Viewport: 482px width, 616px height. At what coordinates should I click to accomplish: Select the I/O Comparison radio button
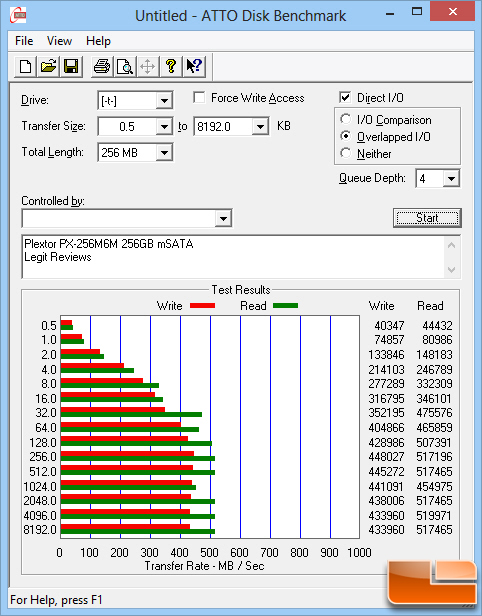[346, 119]
